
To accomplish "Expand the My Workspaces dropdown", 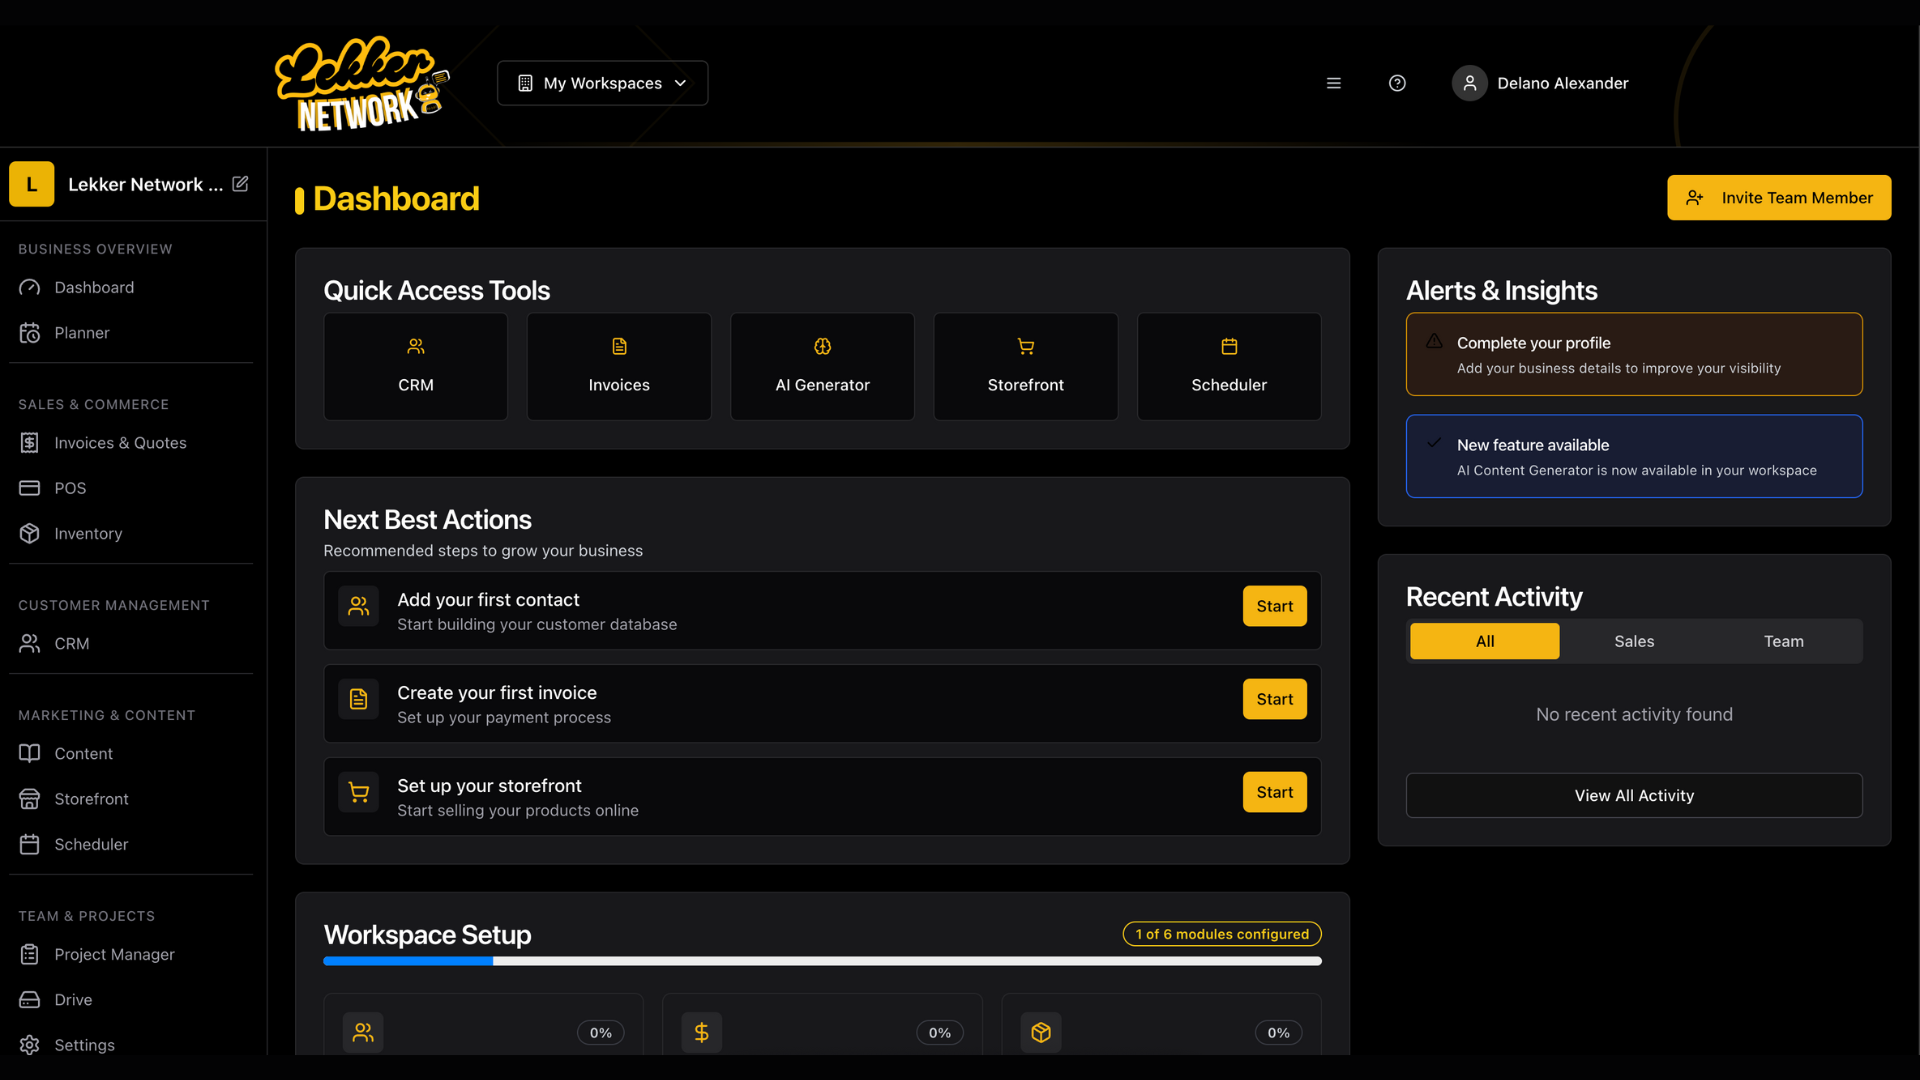I will point(602,83).
